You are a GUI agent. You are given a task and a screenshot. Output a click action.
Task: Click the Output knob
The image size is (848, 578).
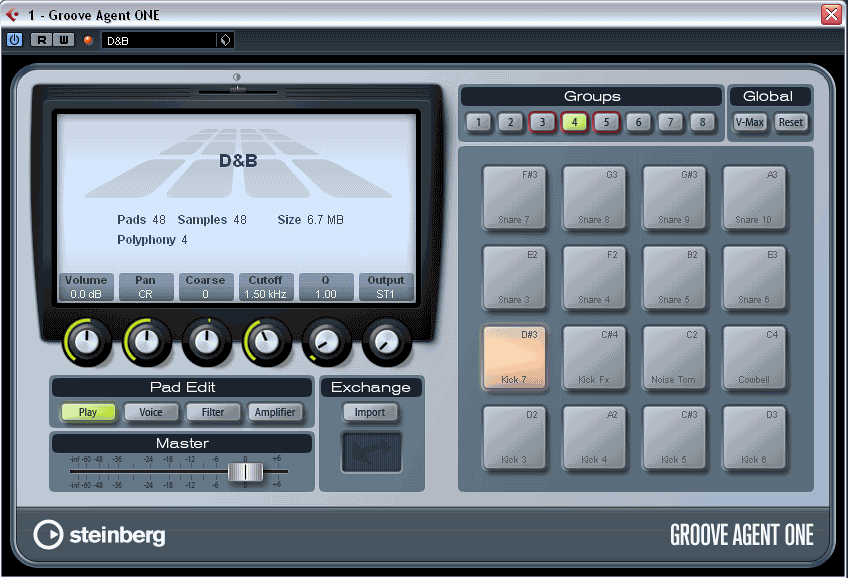coord(387,342)
